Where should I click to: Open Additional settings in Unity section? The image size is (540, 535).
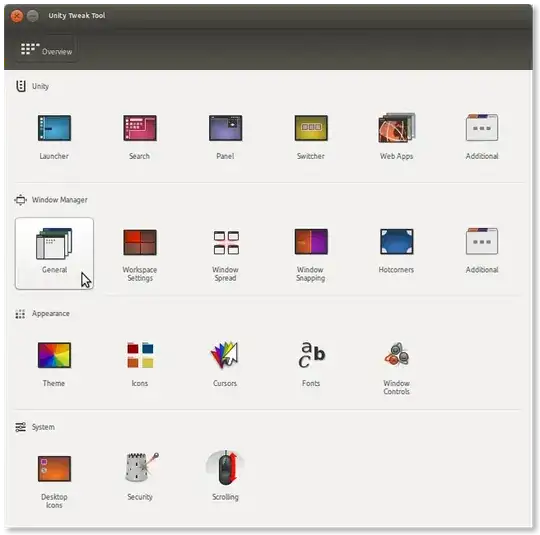482,127
